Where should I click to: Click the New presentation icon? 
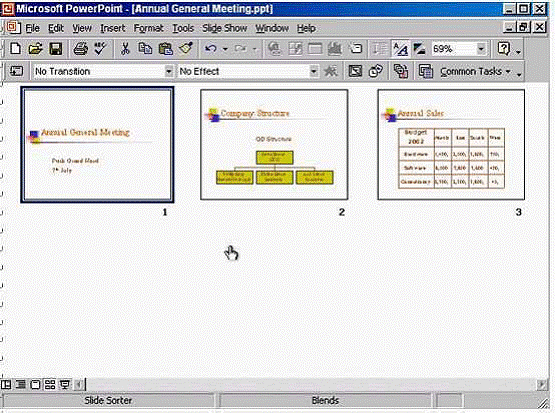[x=15, y=48]
